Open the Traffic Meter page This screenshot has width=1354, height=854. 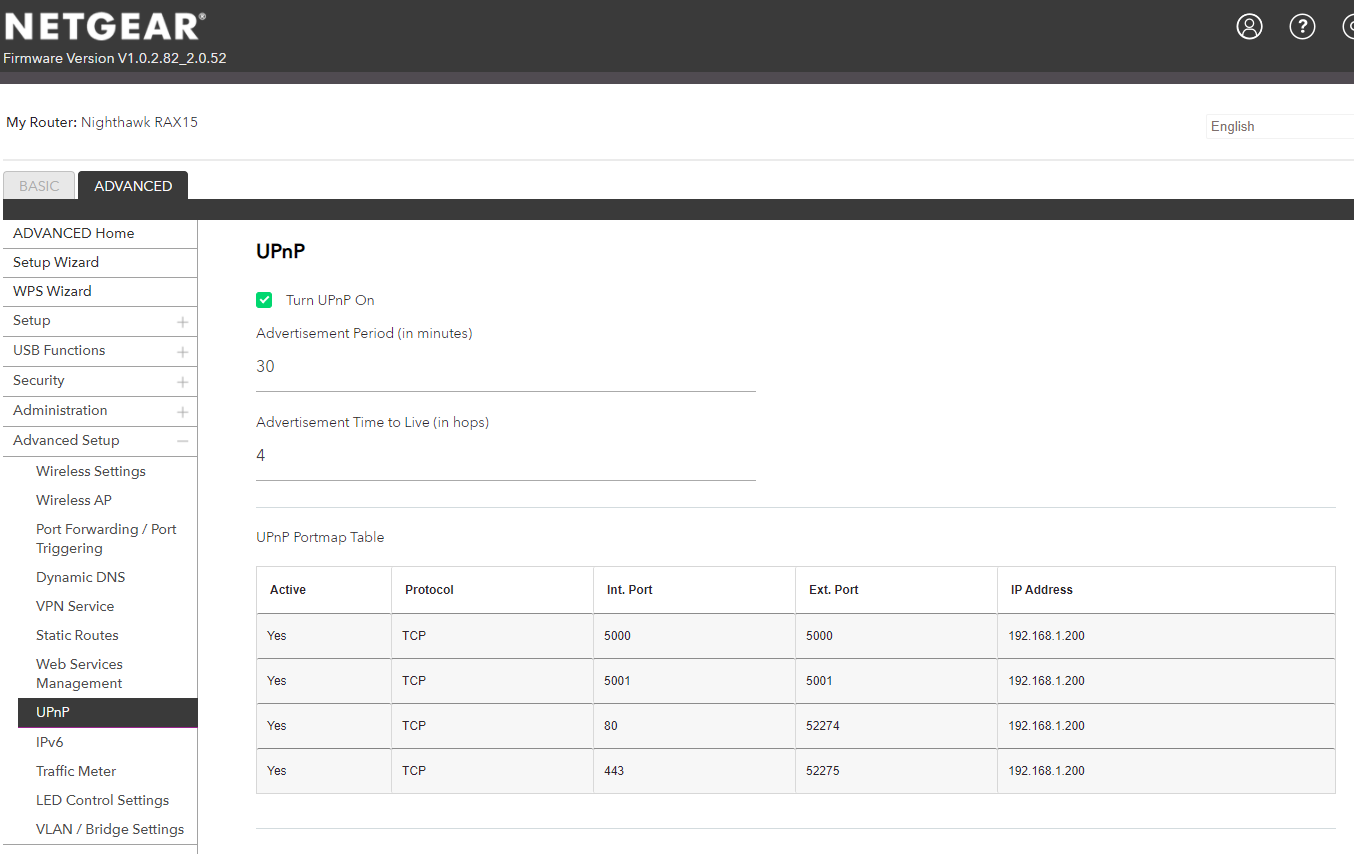coord(76,771)
